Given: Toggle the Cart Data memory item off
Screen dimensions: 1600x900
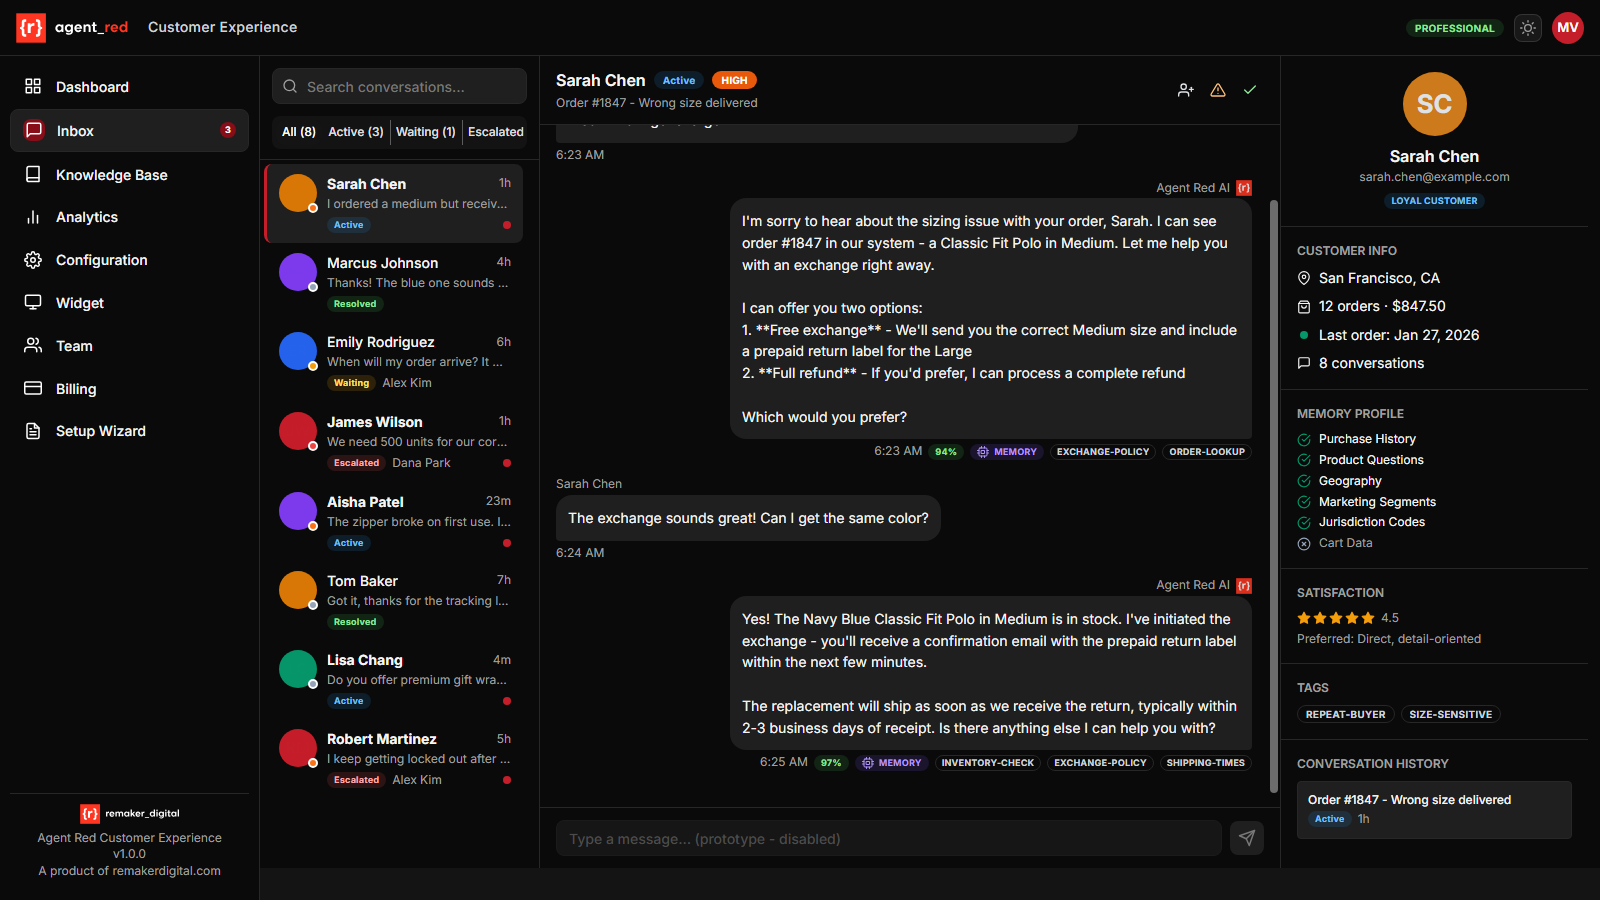Looking at the screenshot, I should tap(1304, 543).
